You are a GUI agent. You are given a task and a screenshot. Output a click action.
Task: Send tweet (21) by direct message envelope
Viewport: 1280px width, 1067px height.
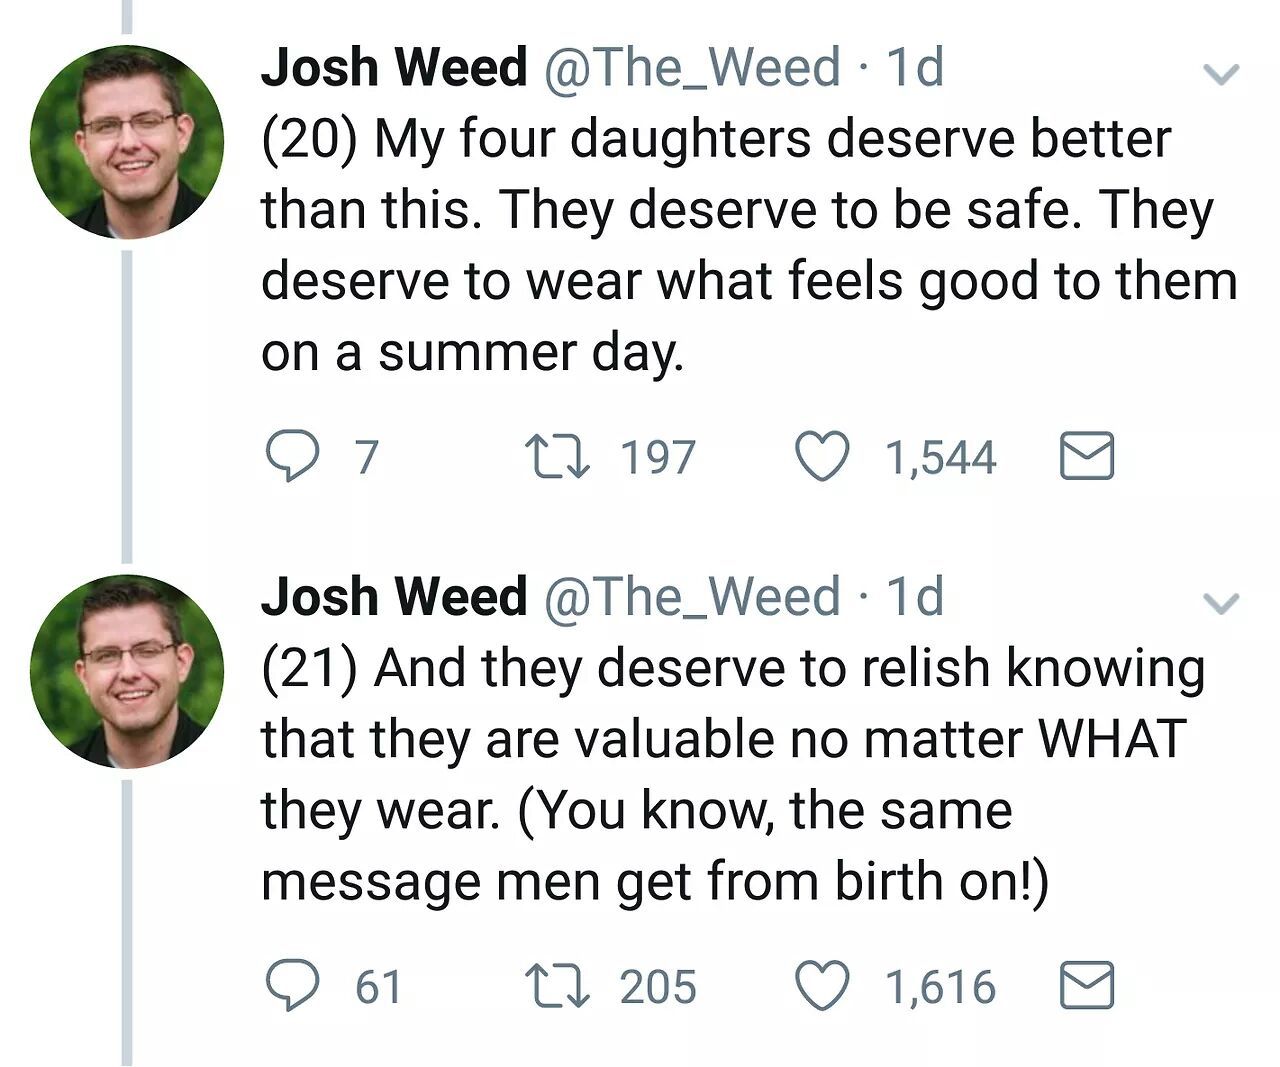[x=1086, y=986]
